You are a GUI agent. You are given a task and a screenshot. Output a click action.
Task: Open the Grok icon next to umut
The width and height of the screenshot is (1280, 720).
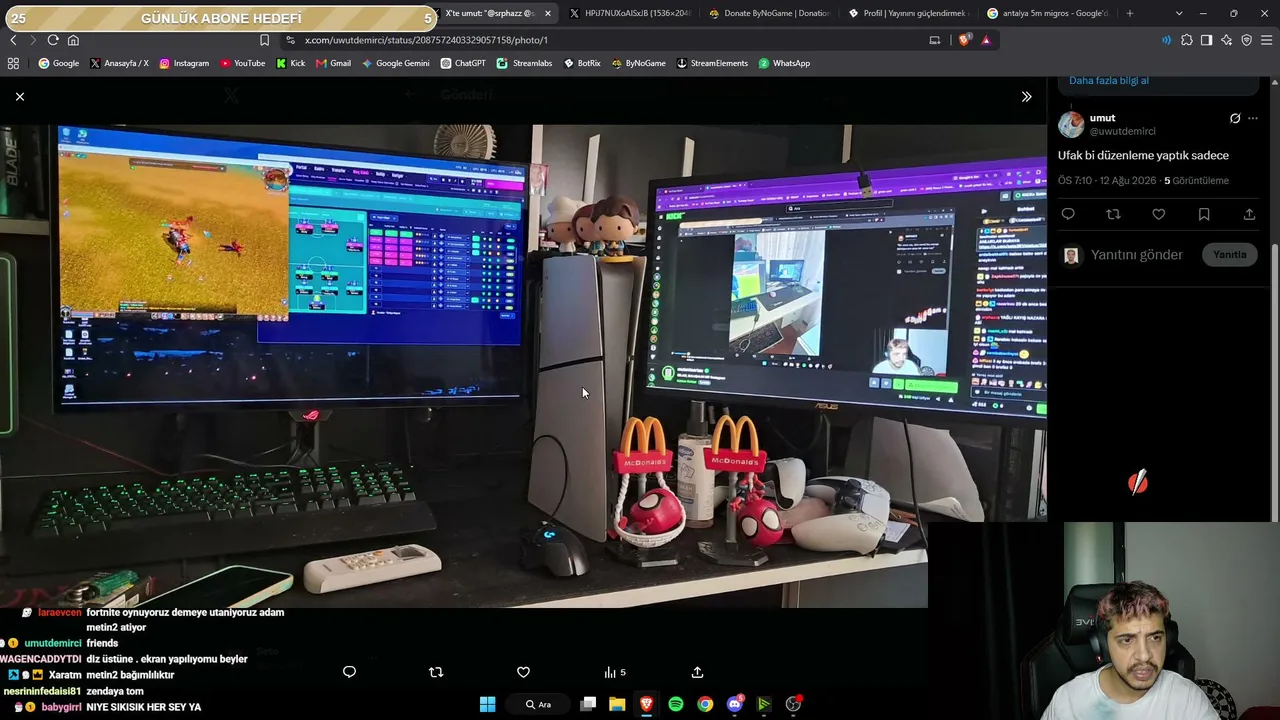coord(1235,118)
